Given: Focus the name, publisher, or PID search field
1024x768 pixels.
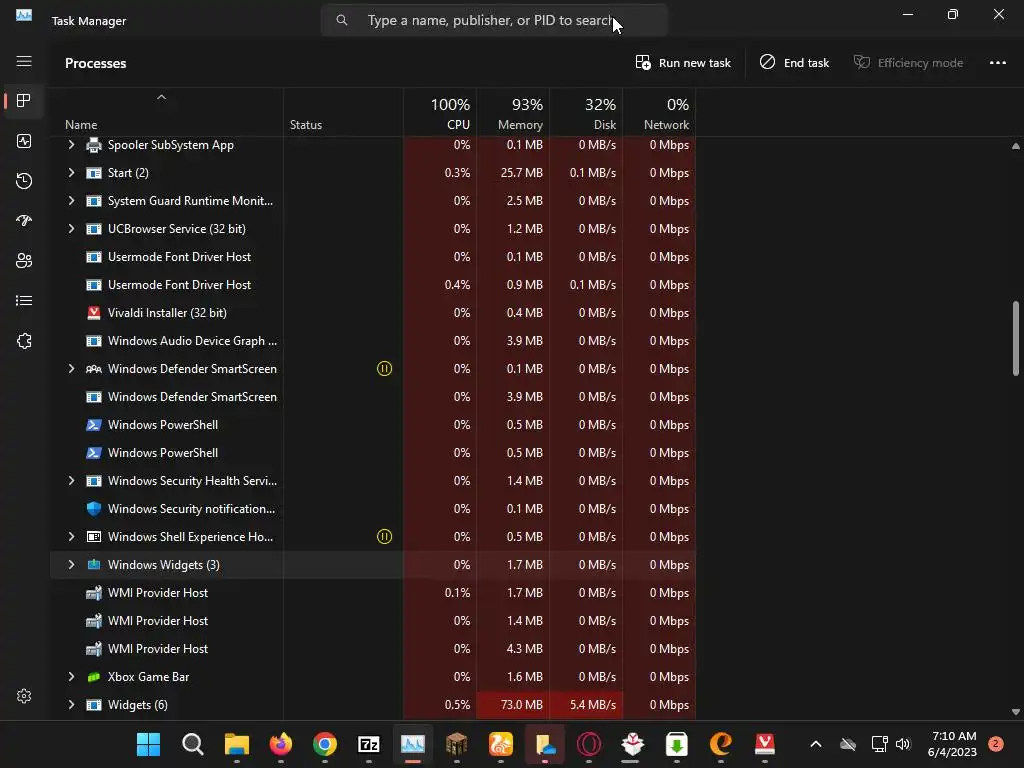Looking at the screenshot, I should click(494, 20).
